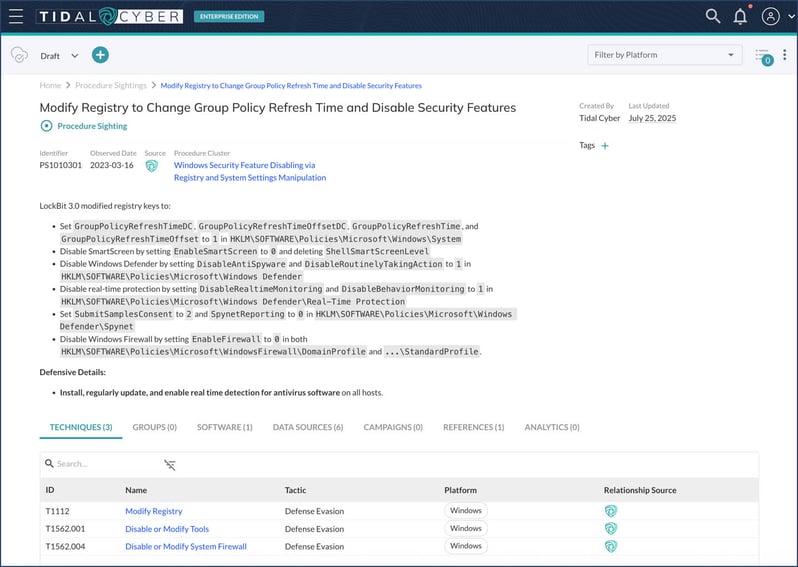The width and height of the screenshot is (798, 567).
Task: Go to Home breadcrumb
Action: tap(50, 86)
